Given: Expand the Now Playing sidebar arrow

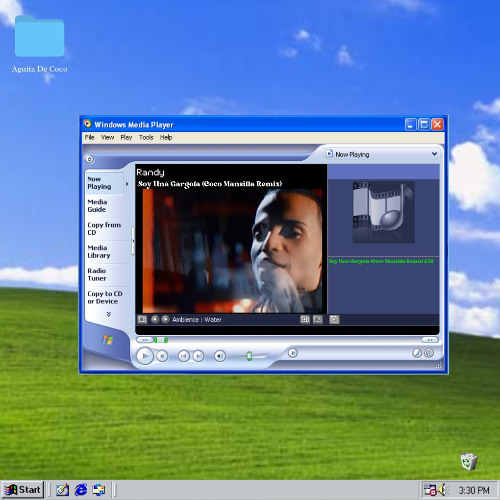Looking at the screenshot, I should pos(127,184).
